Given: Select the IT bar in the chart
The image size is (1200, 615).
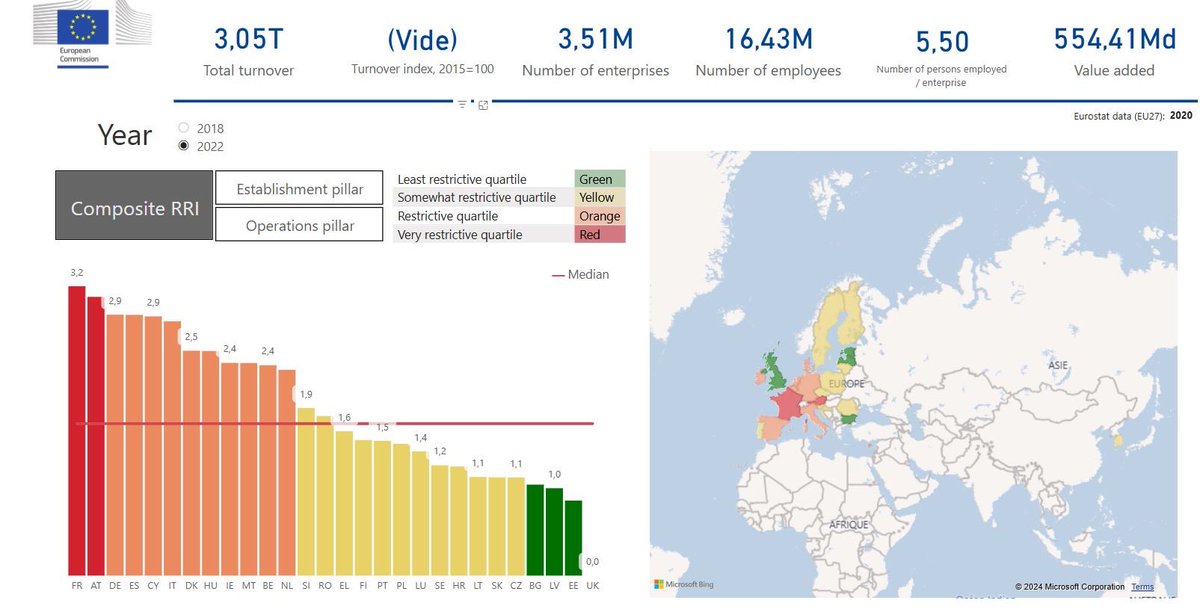Looking at the screenshot, I should pos(172,448).
